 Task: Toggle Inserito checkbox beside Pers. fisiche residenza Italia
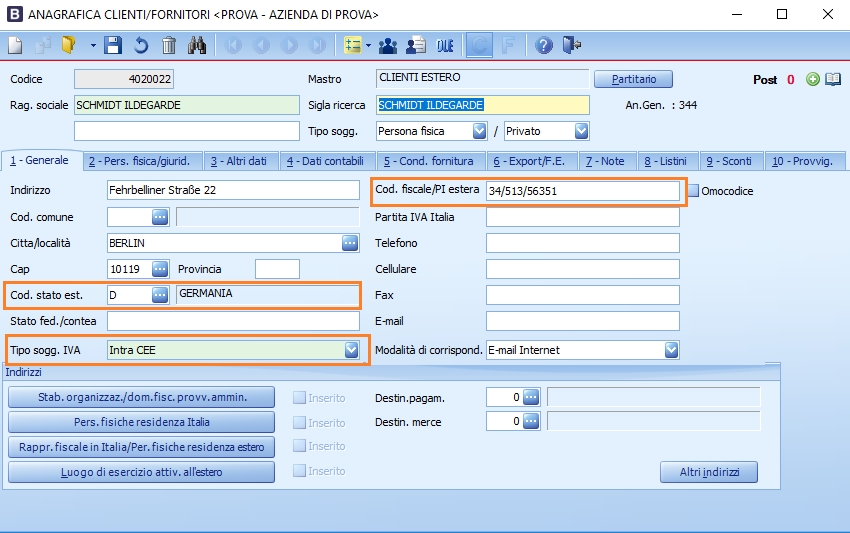coord(299,422)
